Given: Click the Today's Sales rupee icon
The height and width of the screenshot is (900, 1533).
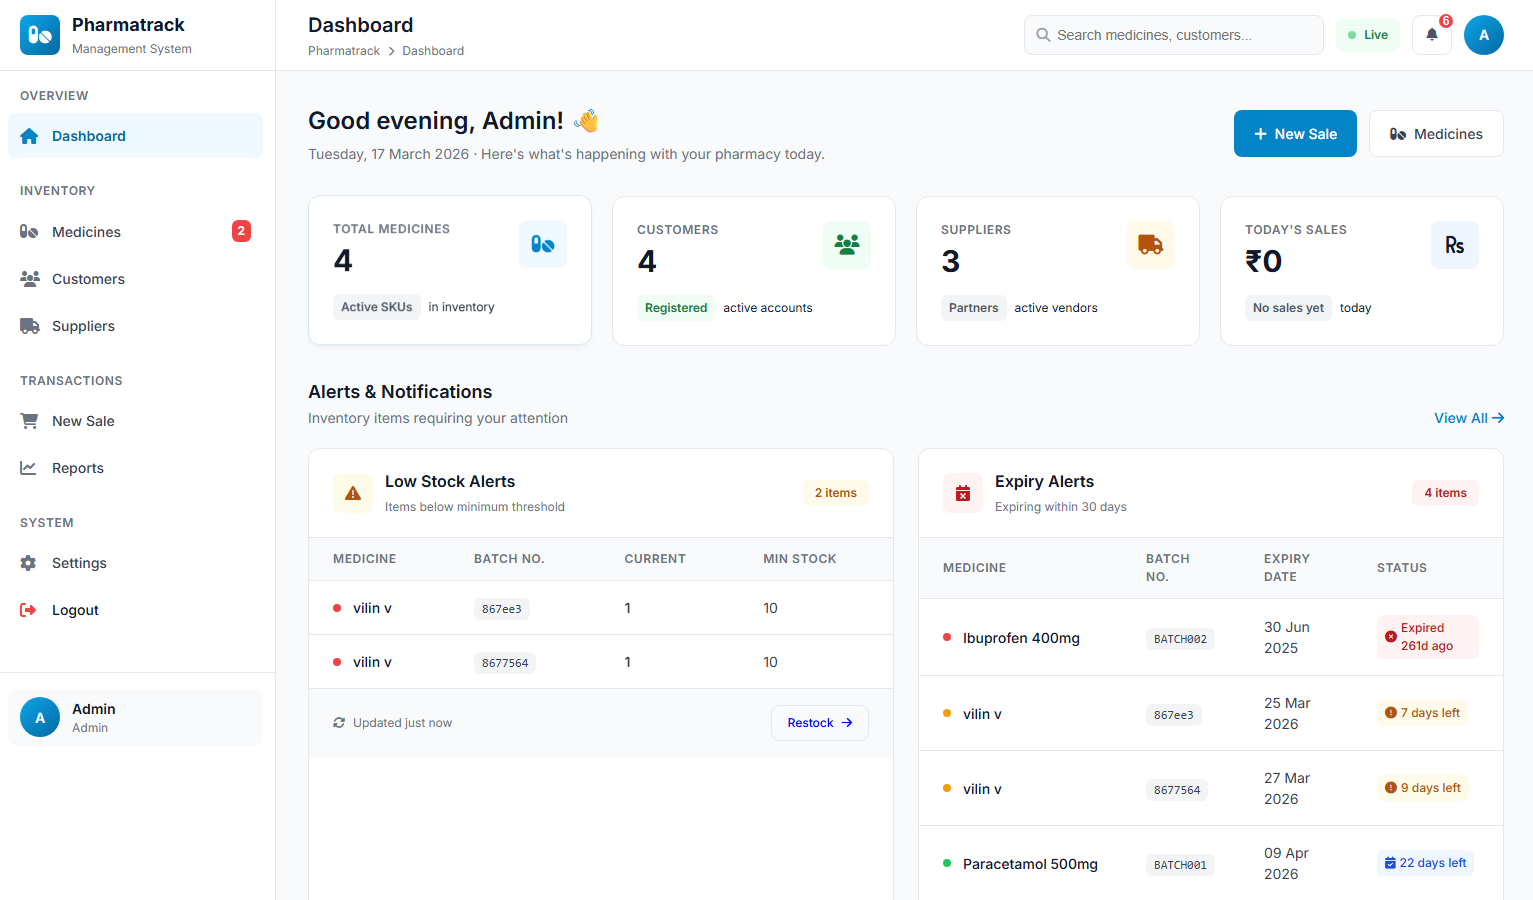Looking at the screenshot, I should (x=1454, y=245).
